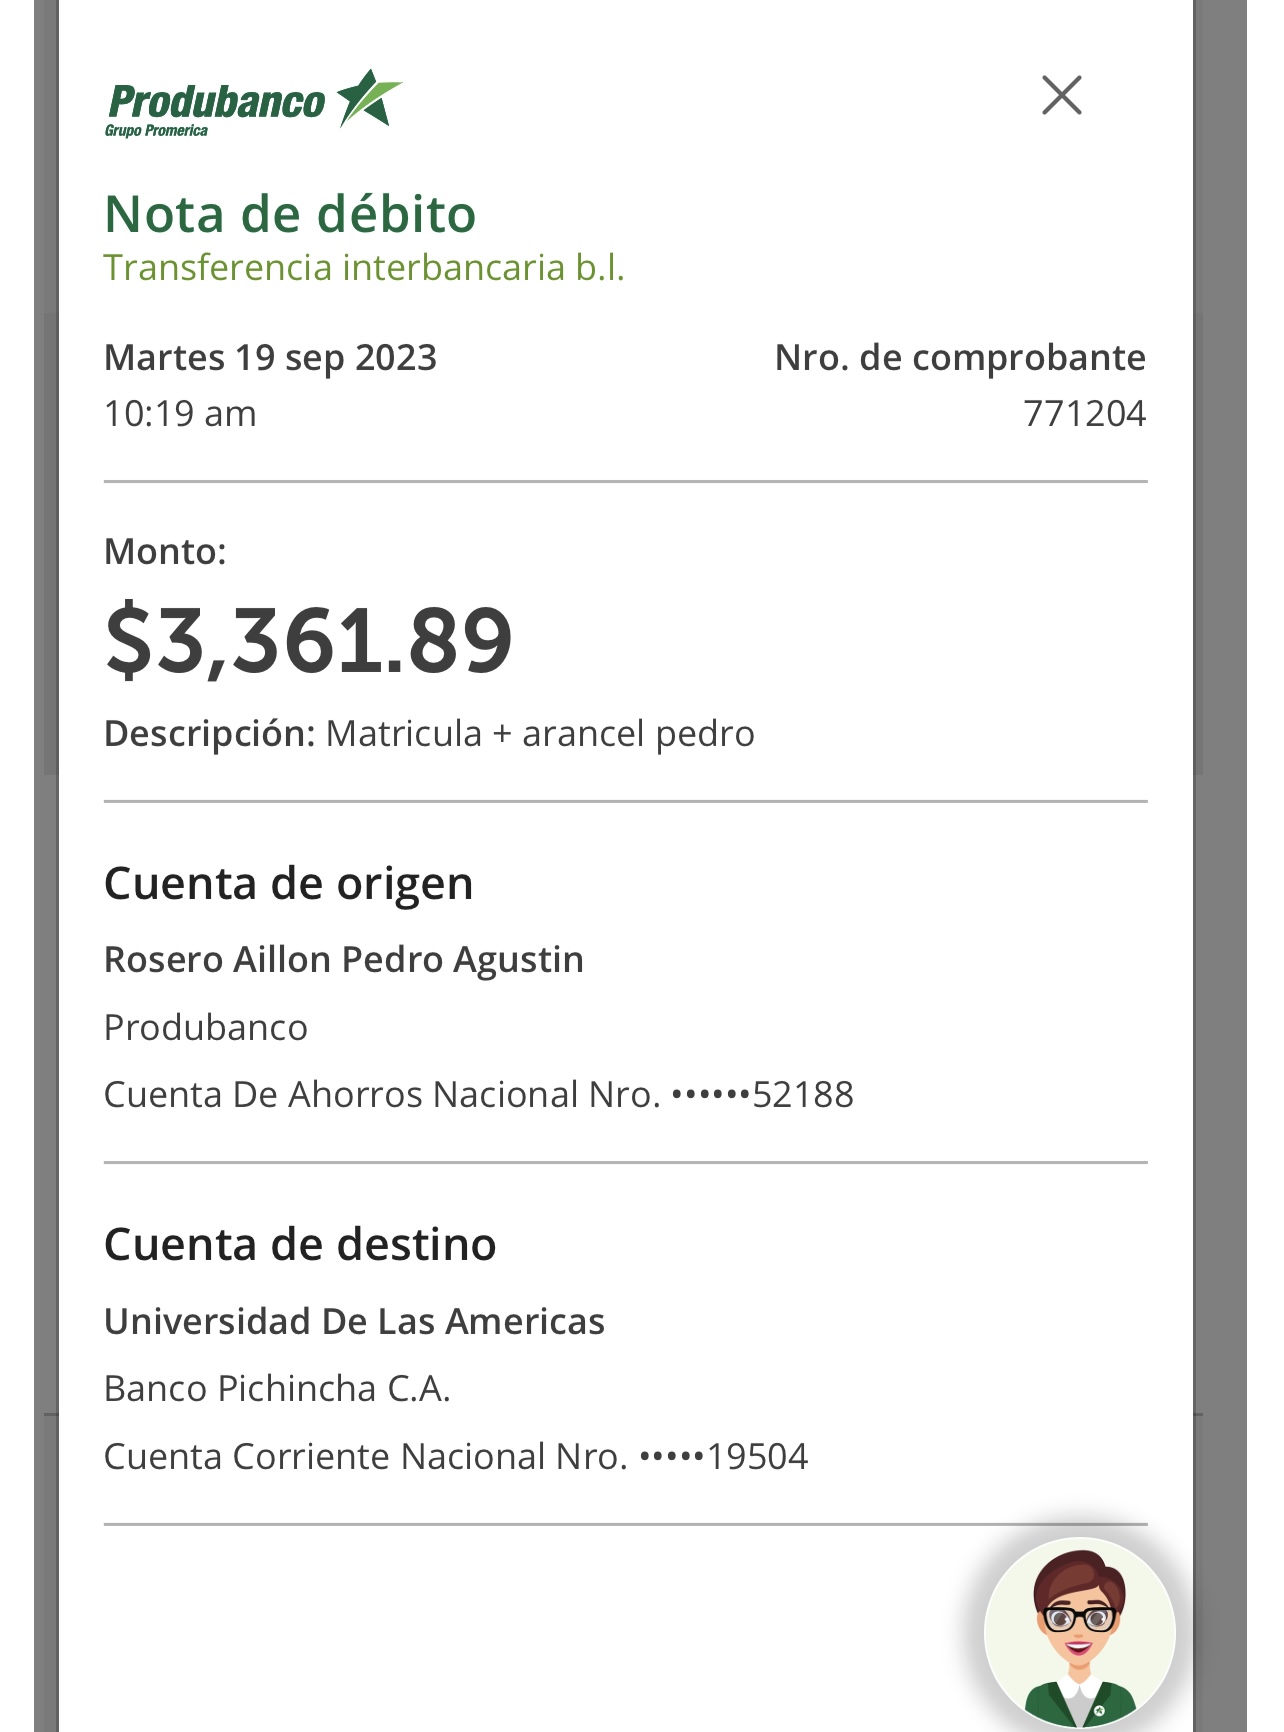
Task: Click the Cuenta de destino heading
Action: pyautogui.click(x=300, y=1245)
